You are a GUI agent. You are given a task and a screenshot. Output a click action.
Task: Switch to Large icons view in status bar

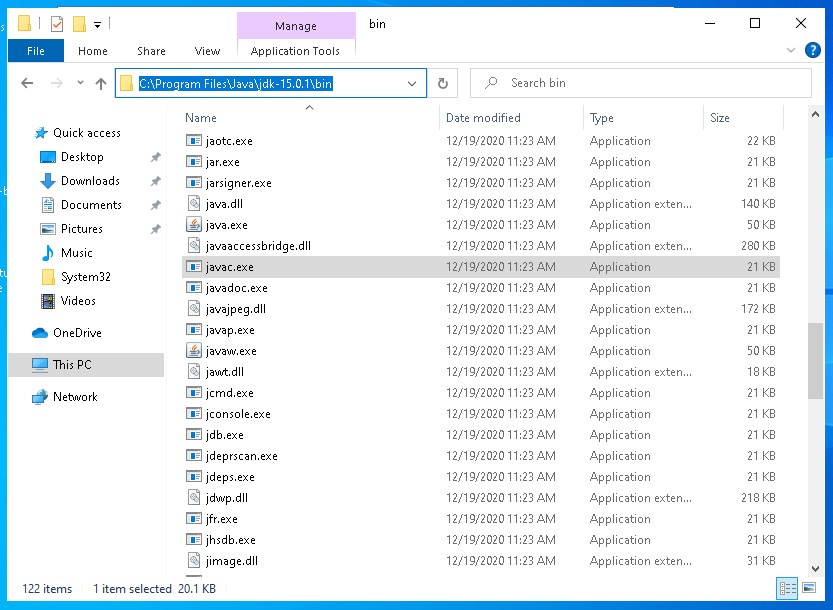(809, 588)
